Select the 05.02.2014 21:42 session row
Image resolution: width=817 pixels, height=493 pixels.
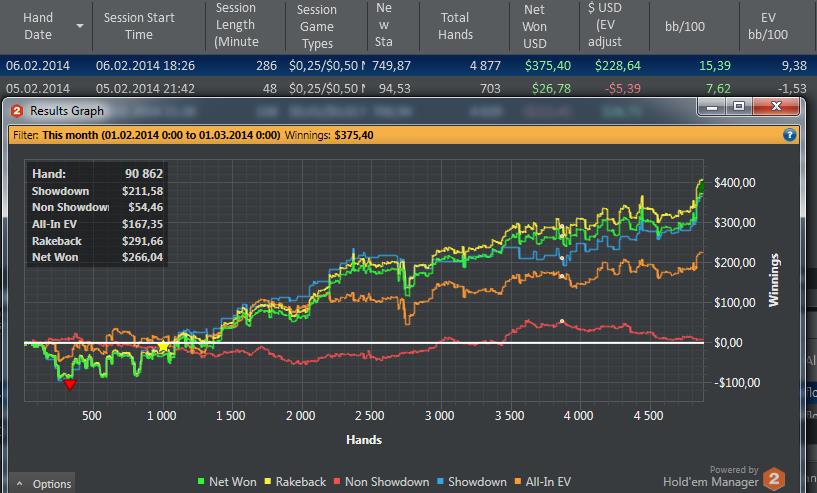coord(408,88)
